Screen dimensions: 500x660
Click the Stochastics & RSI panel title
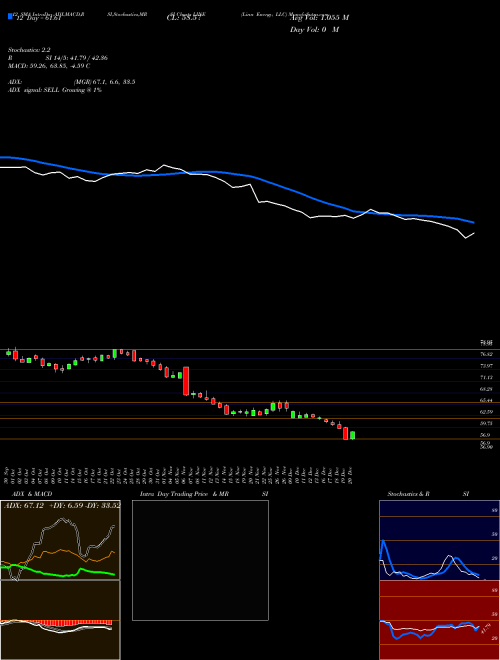[428, 494]
